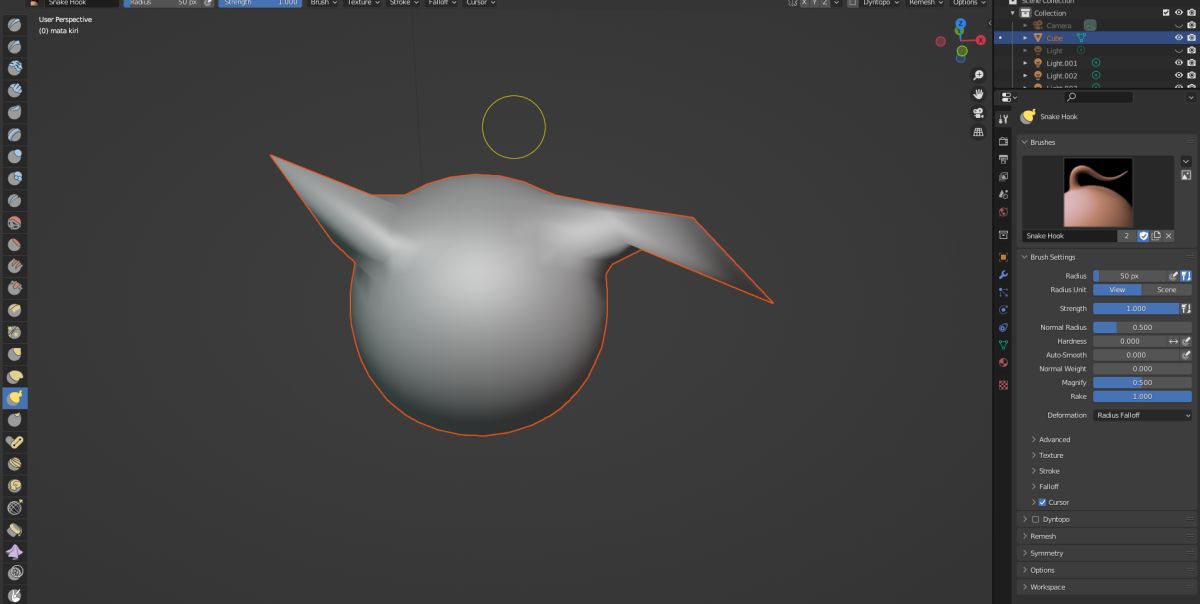Open the Tool properties tab

pos(1003,119)
